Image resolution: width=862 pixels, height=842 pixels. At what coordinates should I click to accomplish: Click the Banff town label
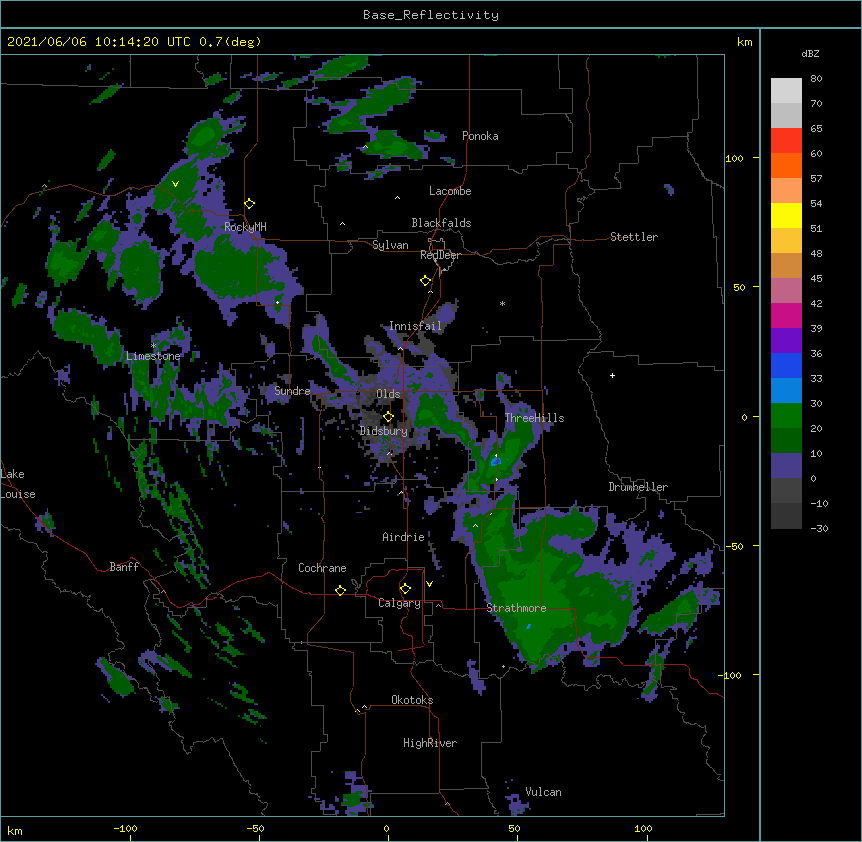click(124, 567)
